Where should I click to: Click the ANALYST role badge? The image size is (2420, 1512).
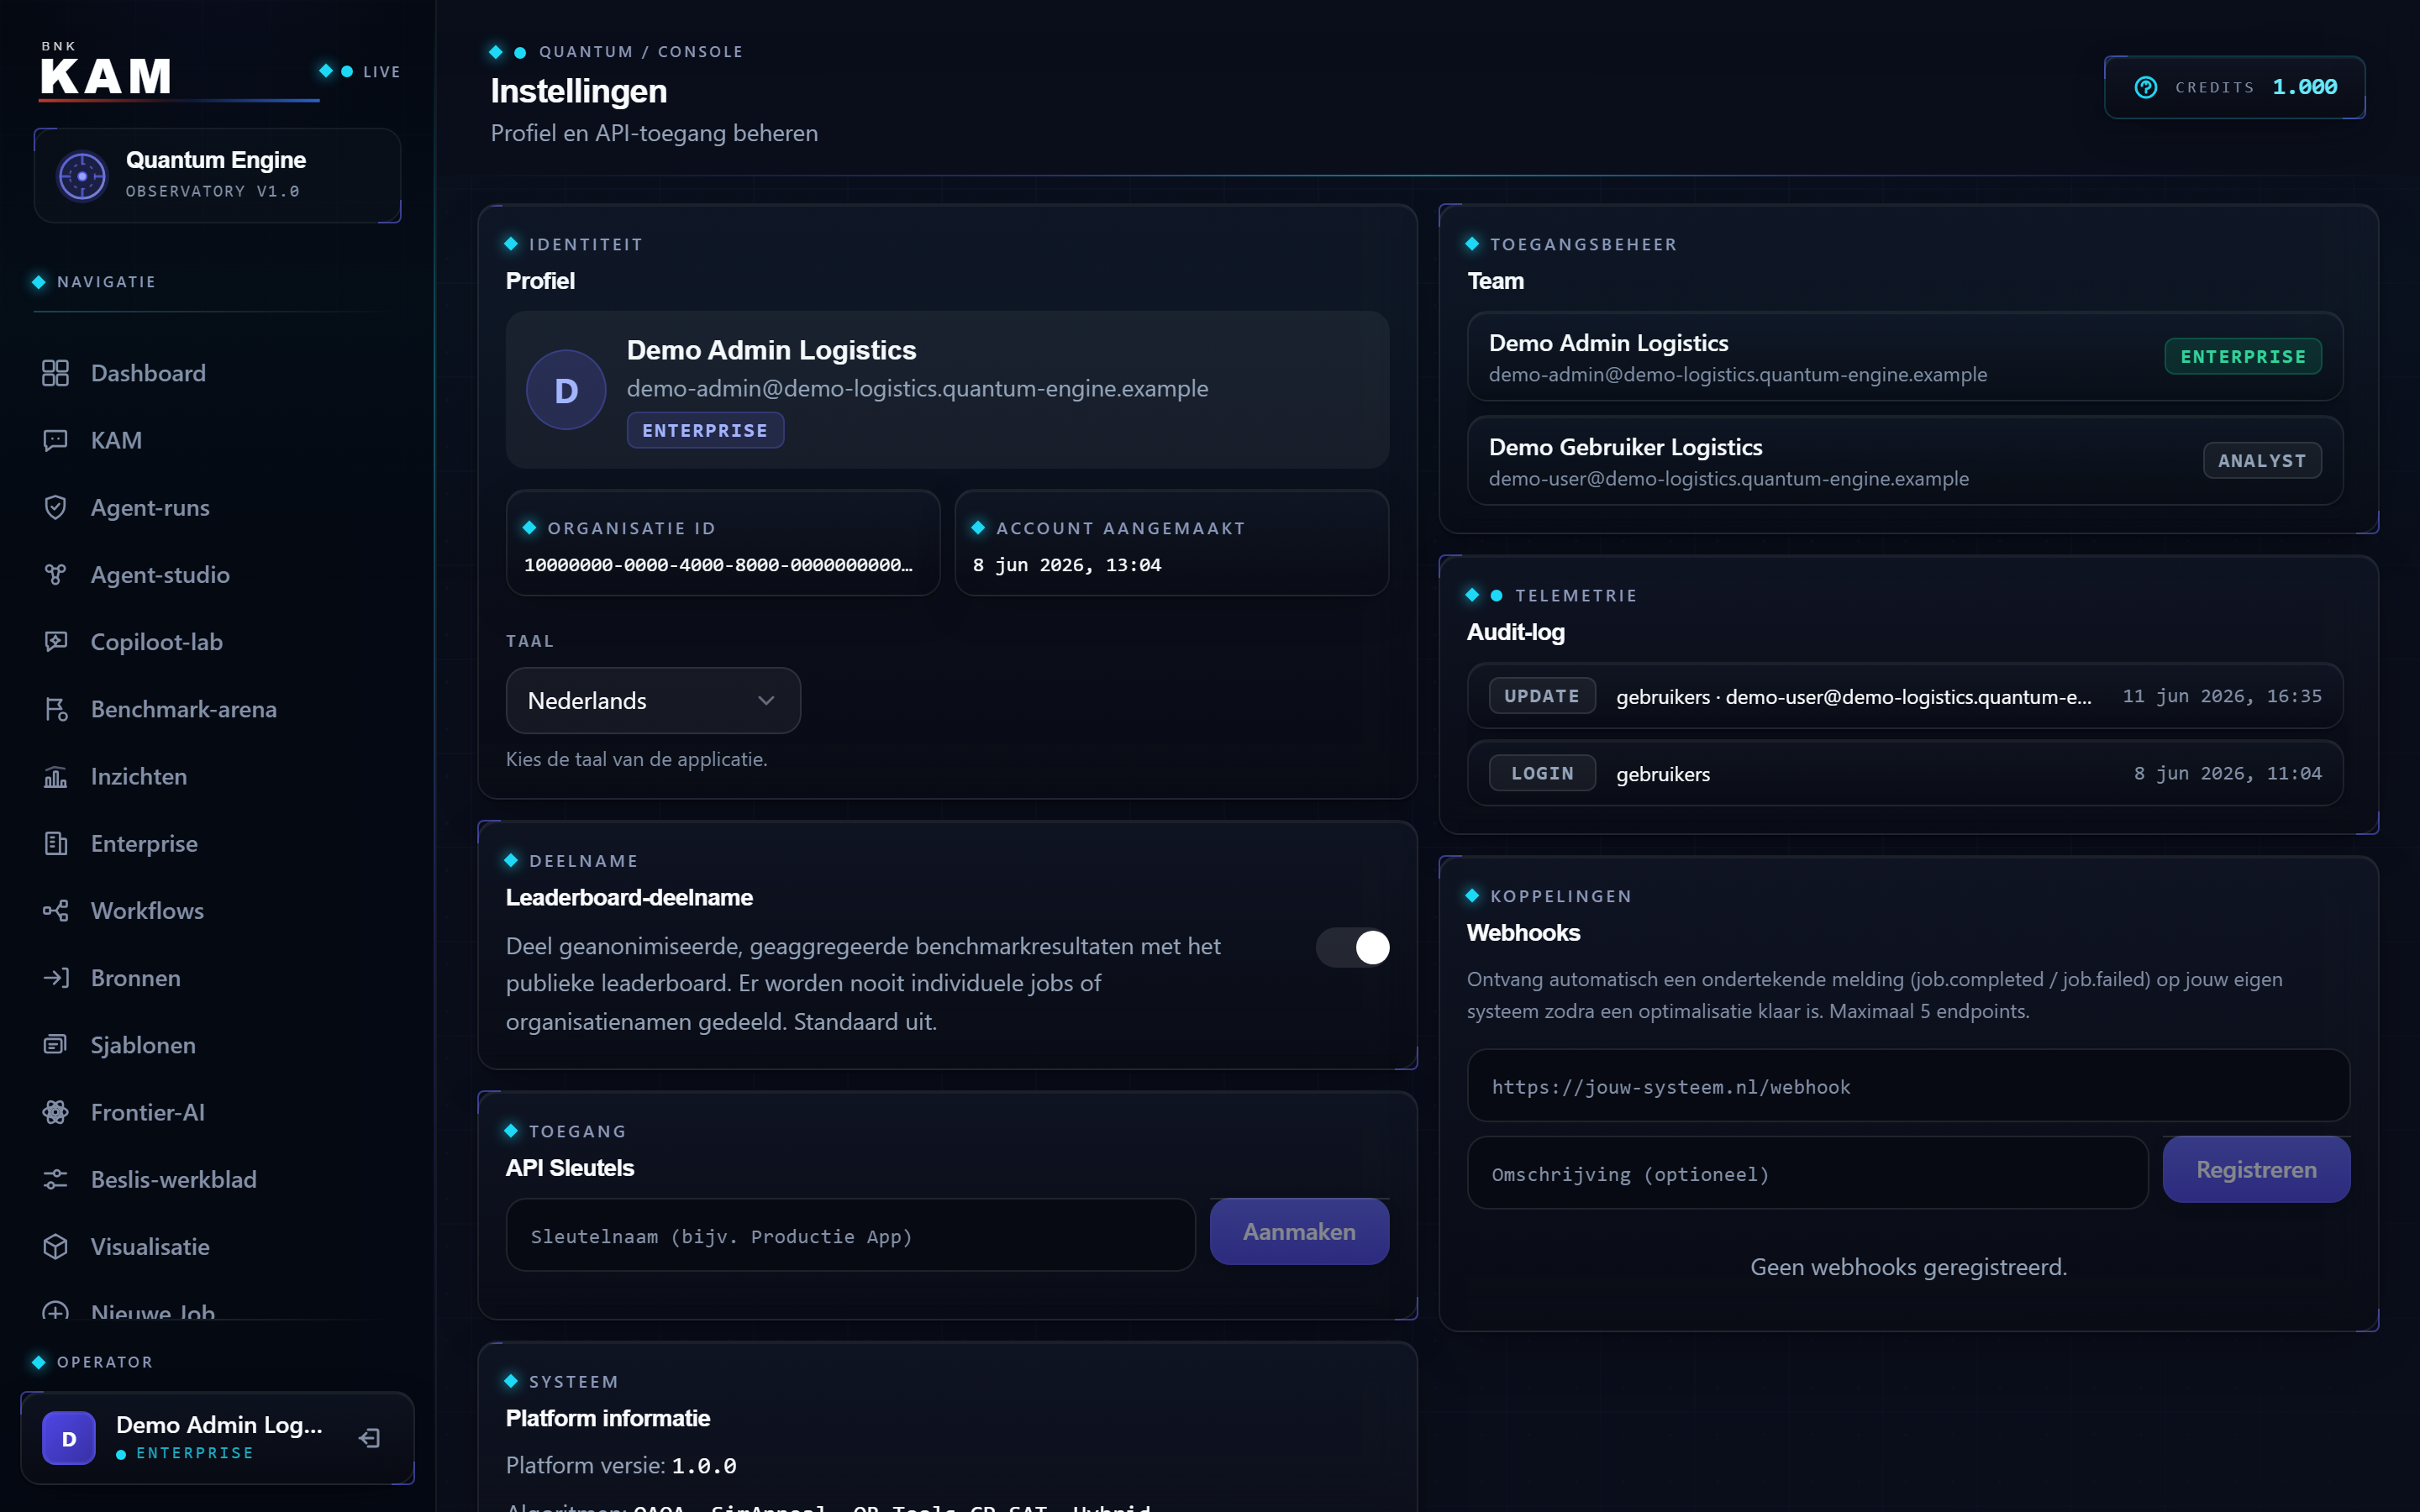2262,460
